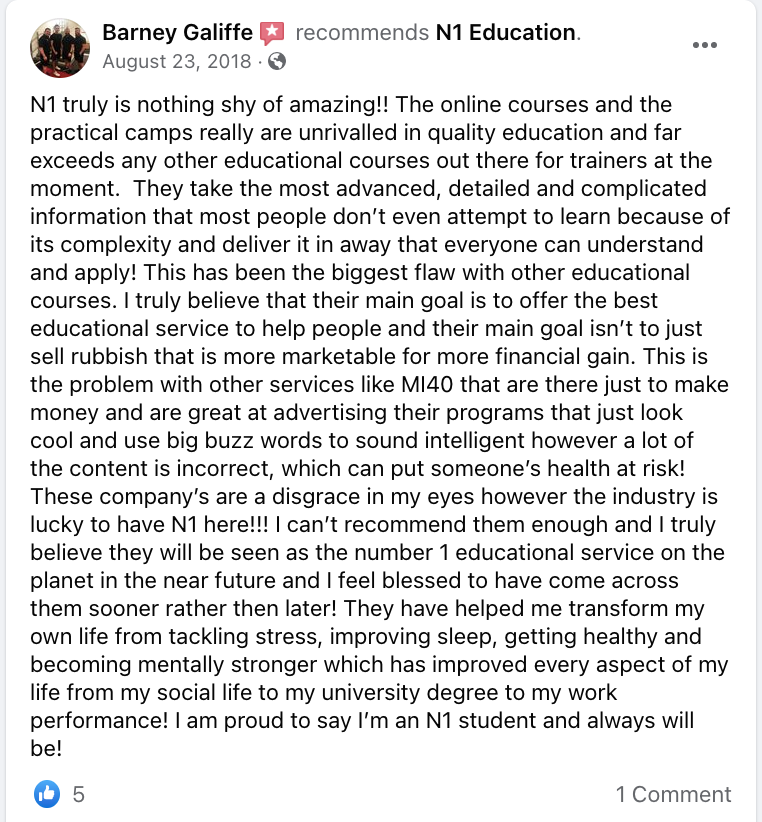Image resolution: width=762 pixels, height=822 pixels.
Task: Click the word 'recommends' in the header
Action: (x=362, y=33)
